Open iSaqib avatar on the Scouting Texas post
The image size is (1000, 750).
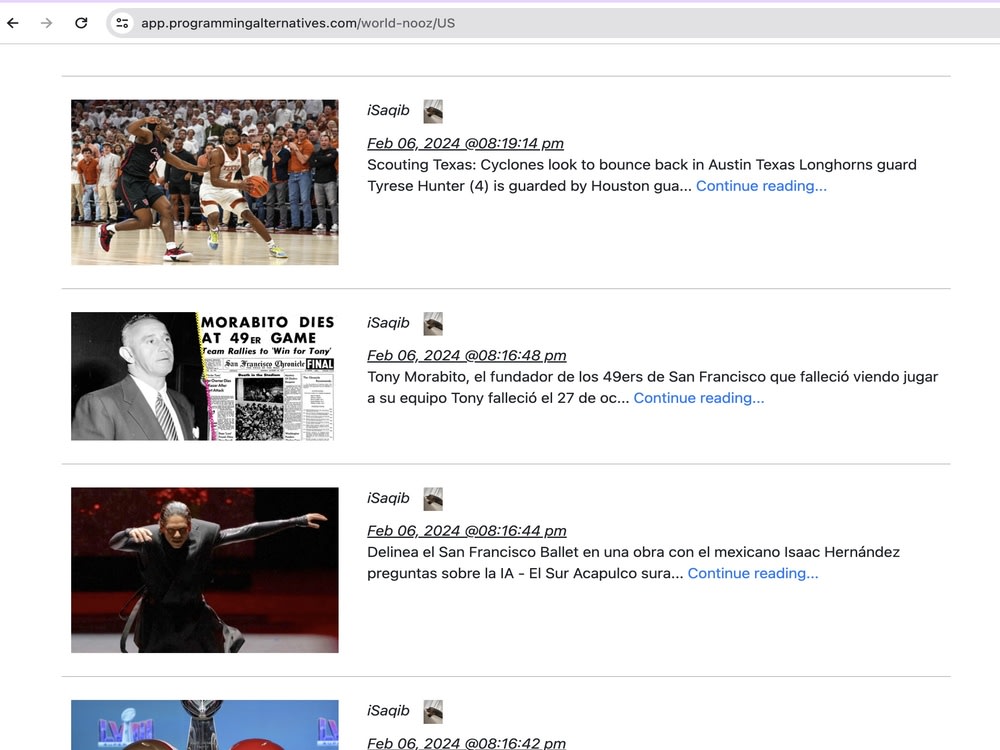pos(433,112)
